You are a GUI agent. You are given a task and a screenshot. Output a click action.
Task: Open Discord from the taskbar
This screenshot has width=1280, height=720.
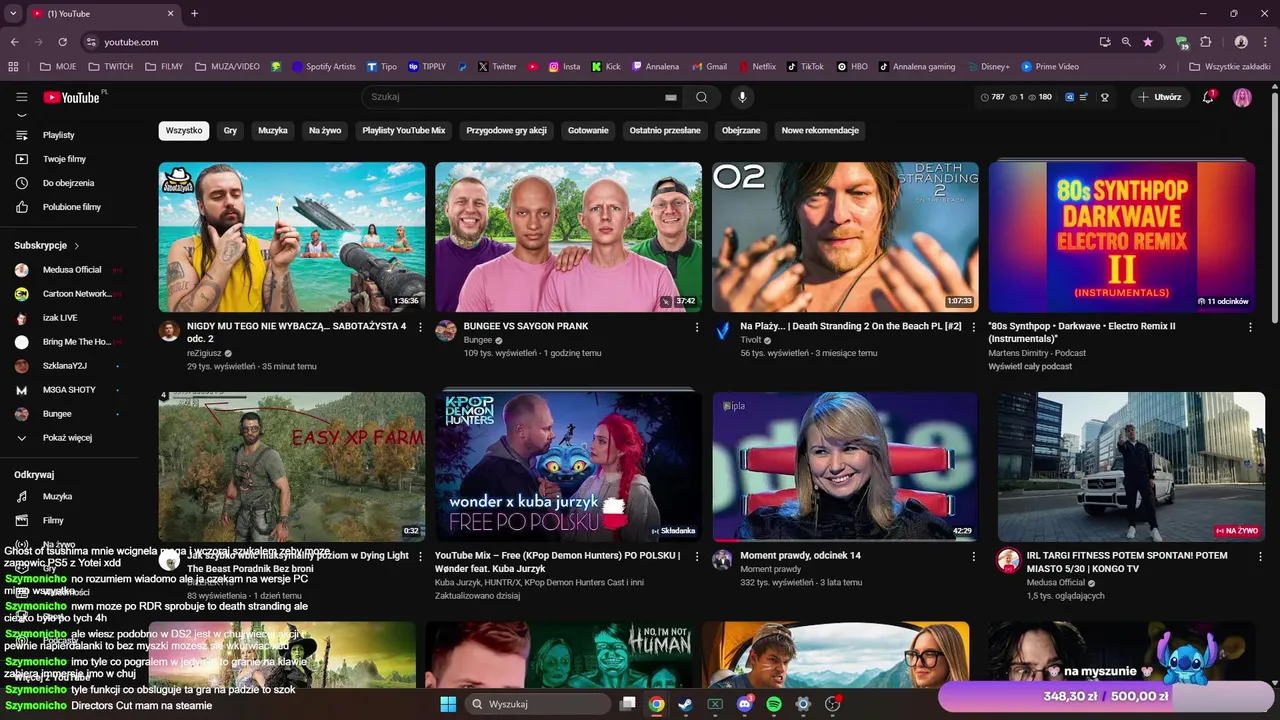(744, 704)
